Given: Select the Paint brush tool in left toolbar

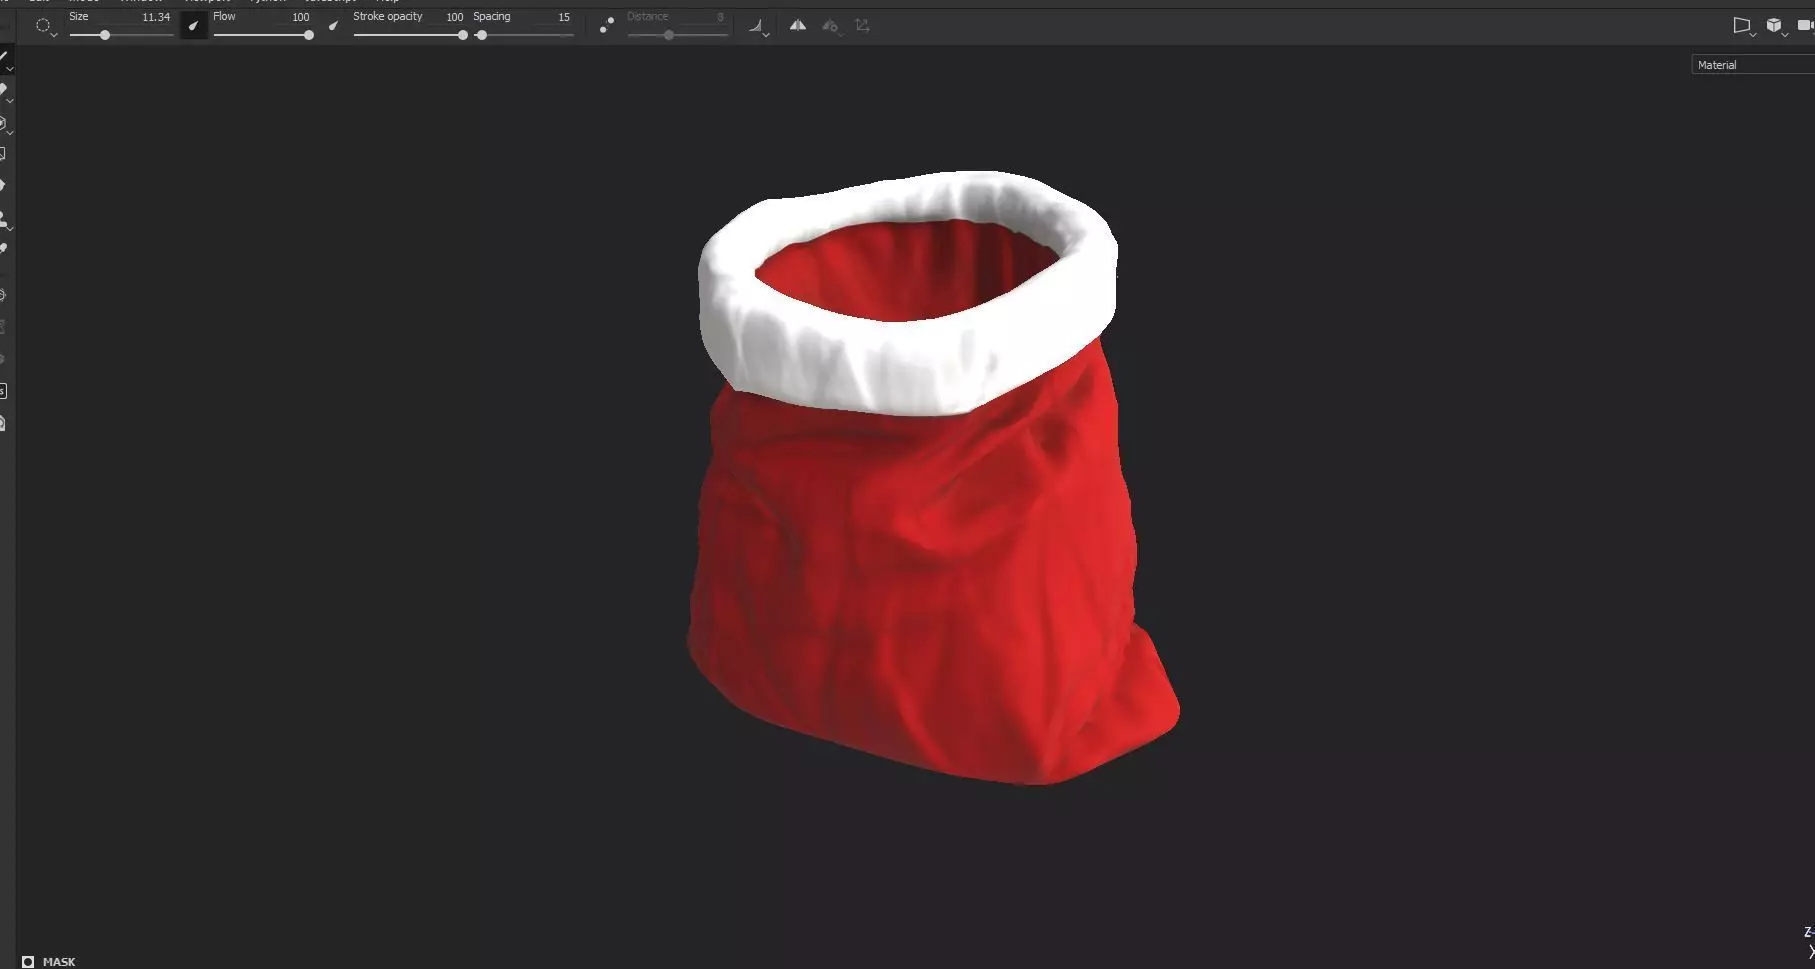Looking at the screenshot, I should tap(4, 58).
